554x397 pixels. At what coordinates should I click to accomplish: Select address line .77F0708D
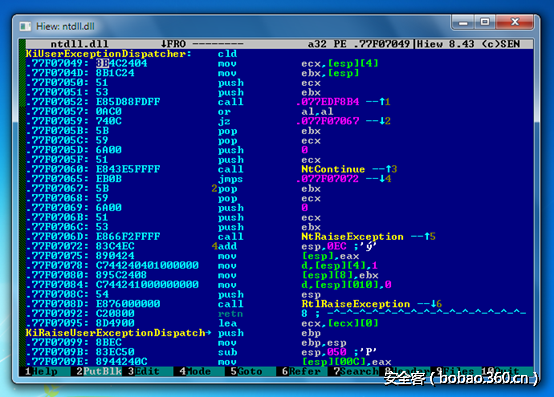[57, 304]
